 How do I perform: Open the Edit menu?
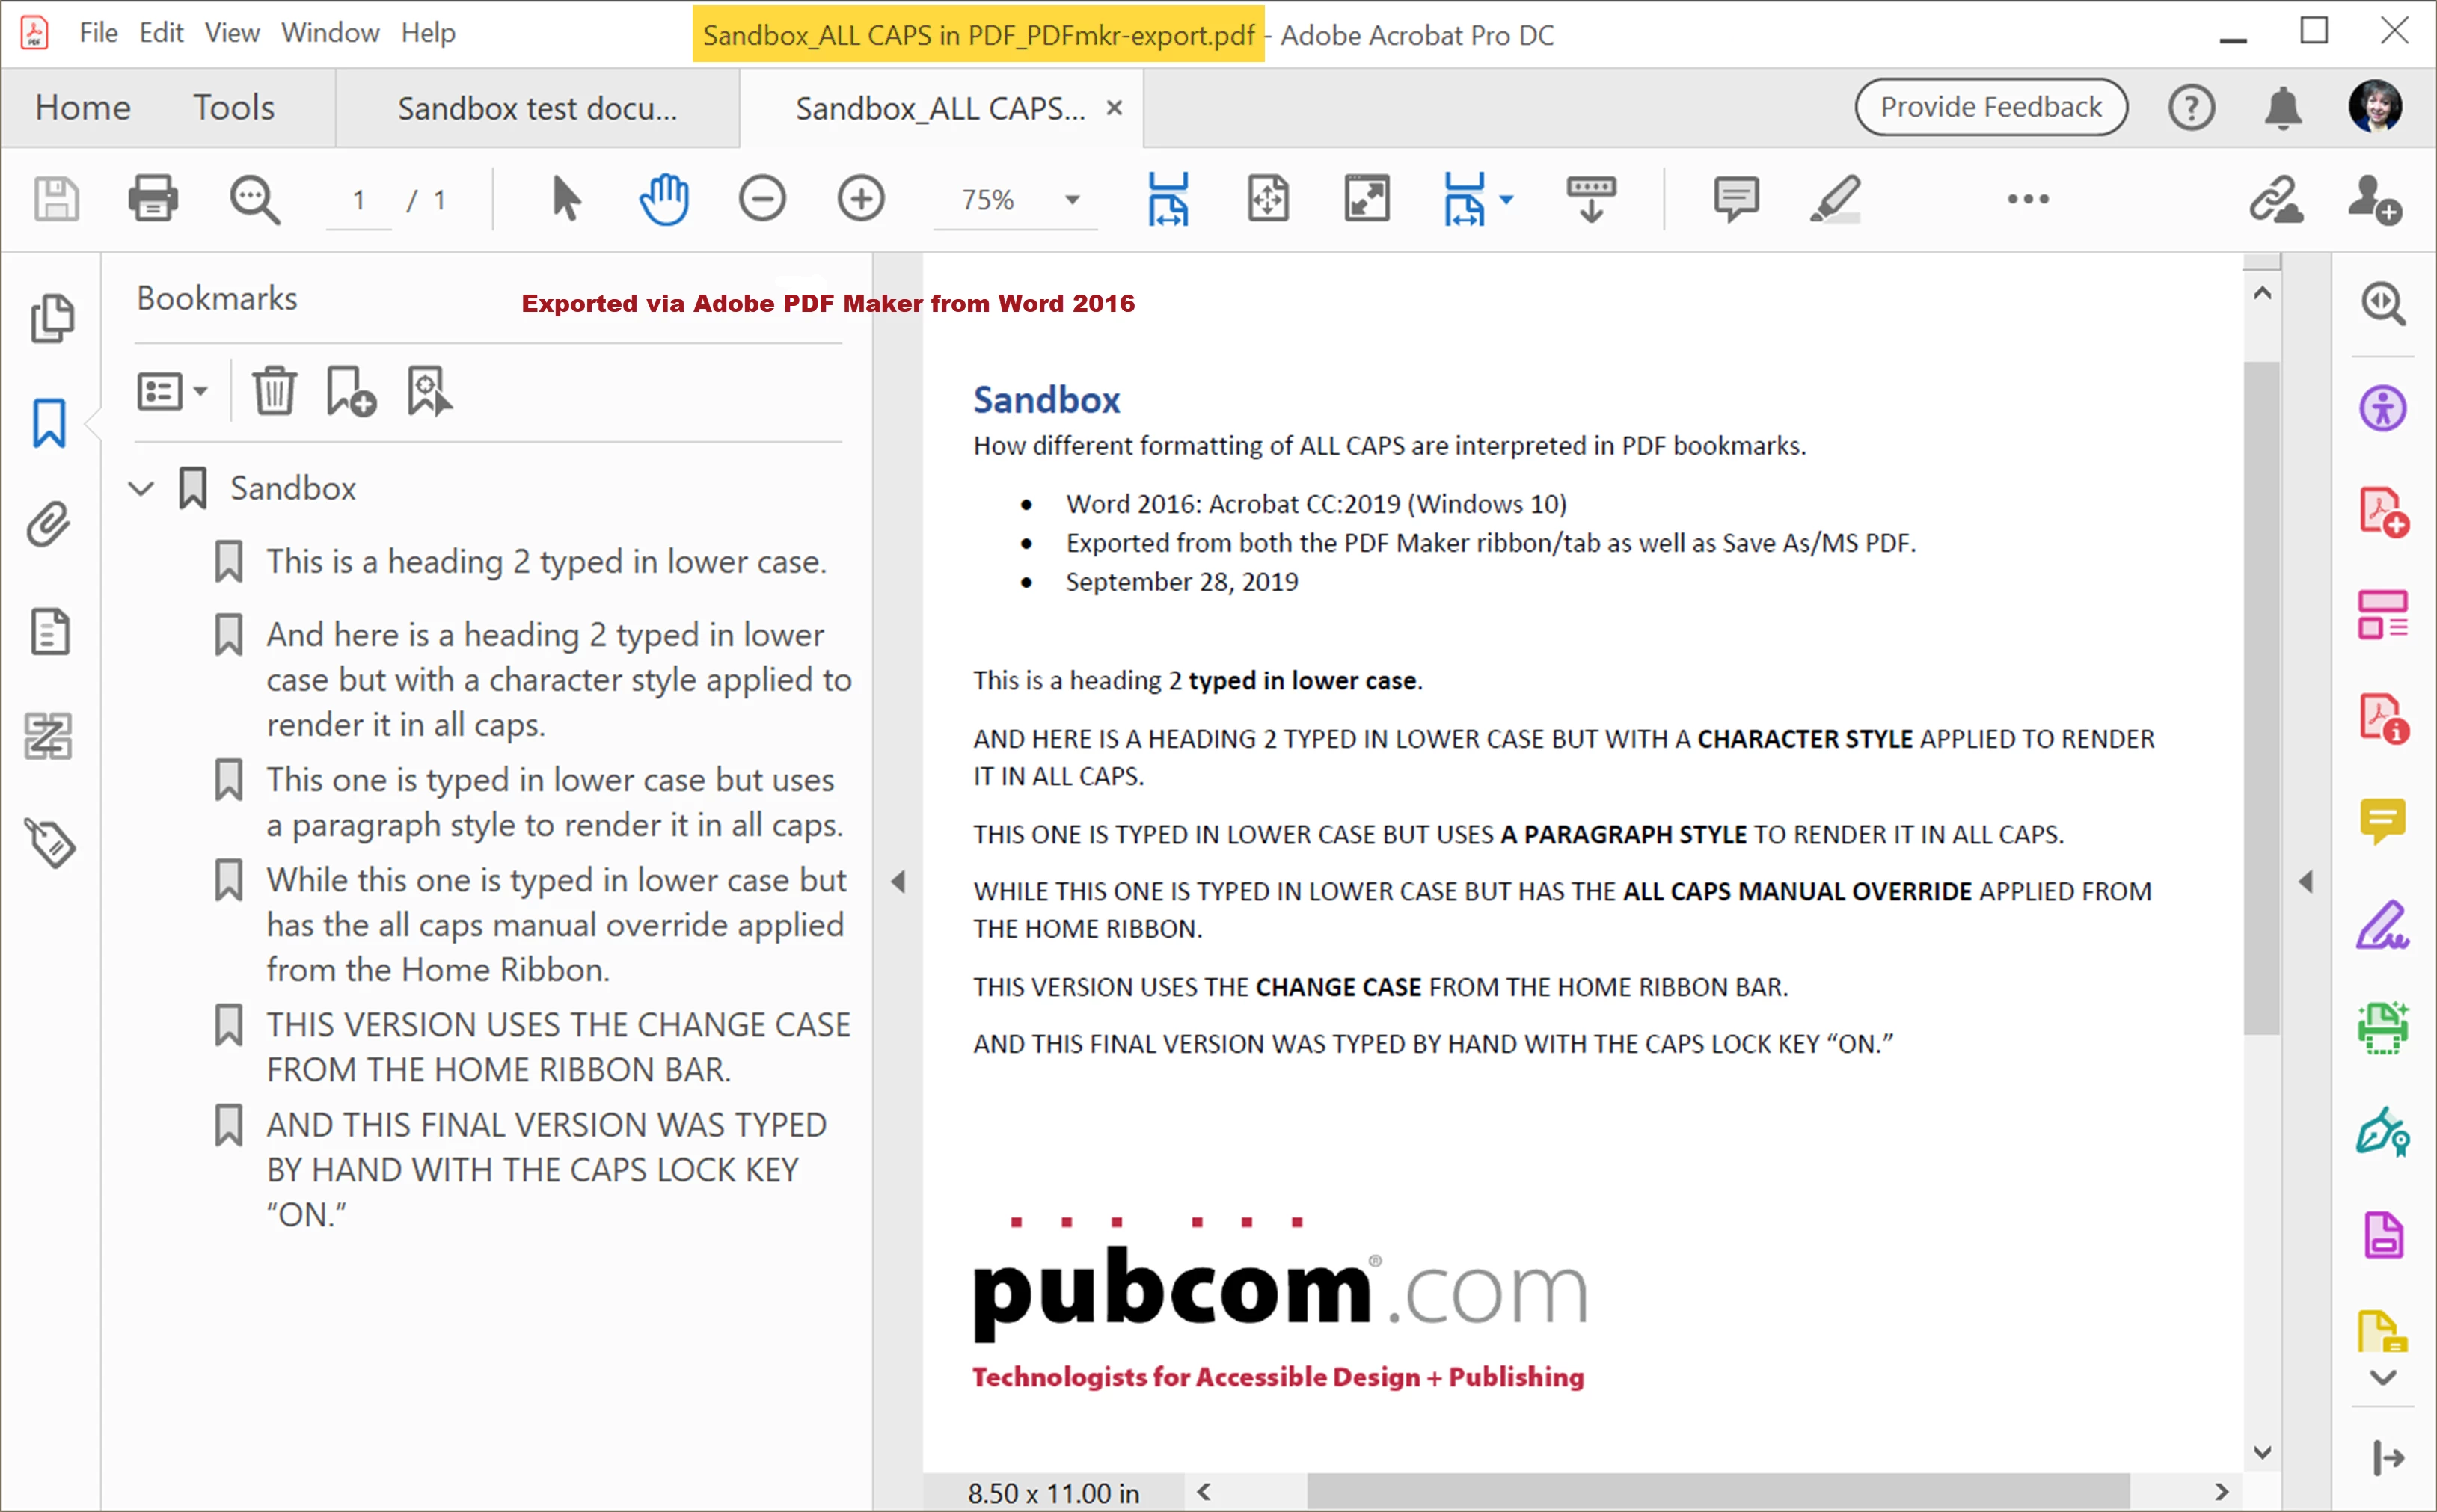coord(160,33)
